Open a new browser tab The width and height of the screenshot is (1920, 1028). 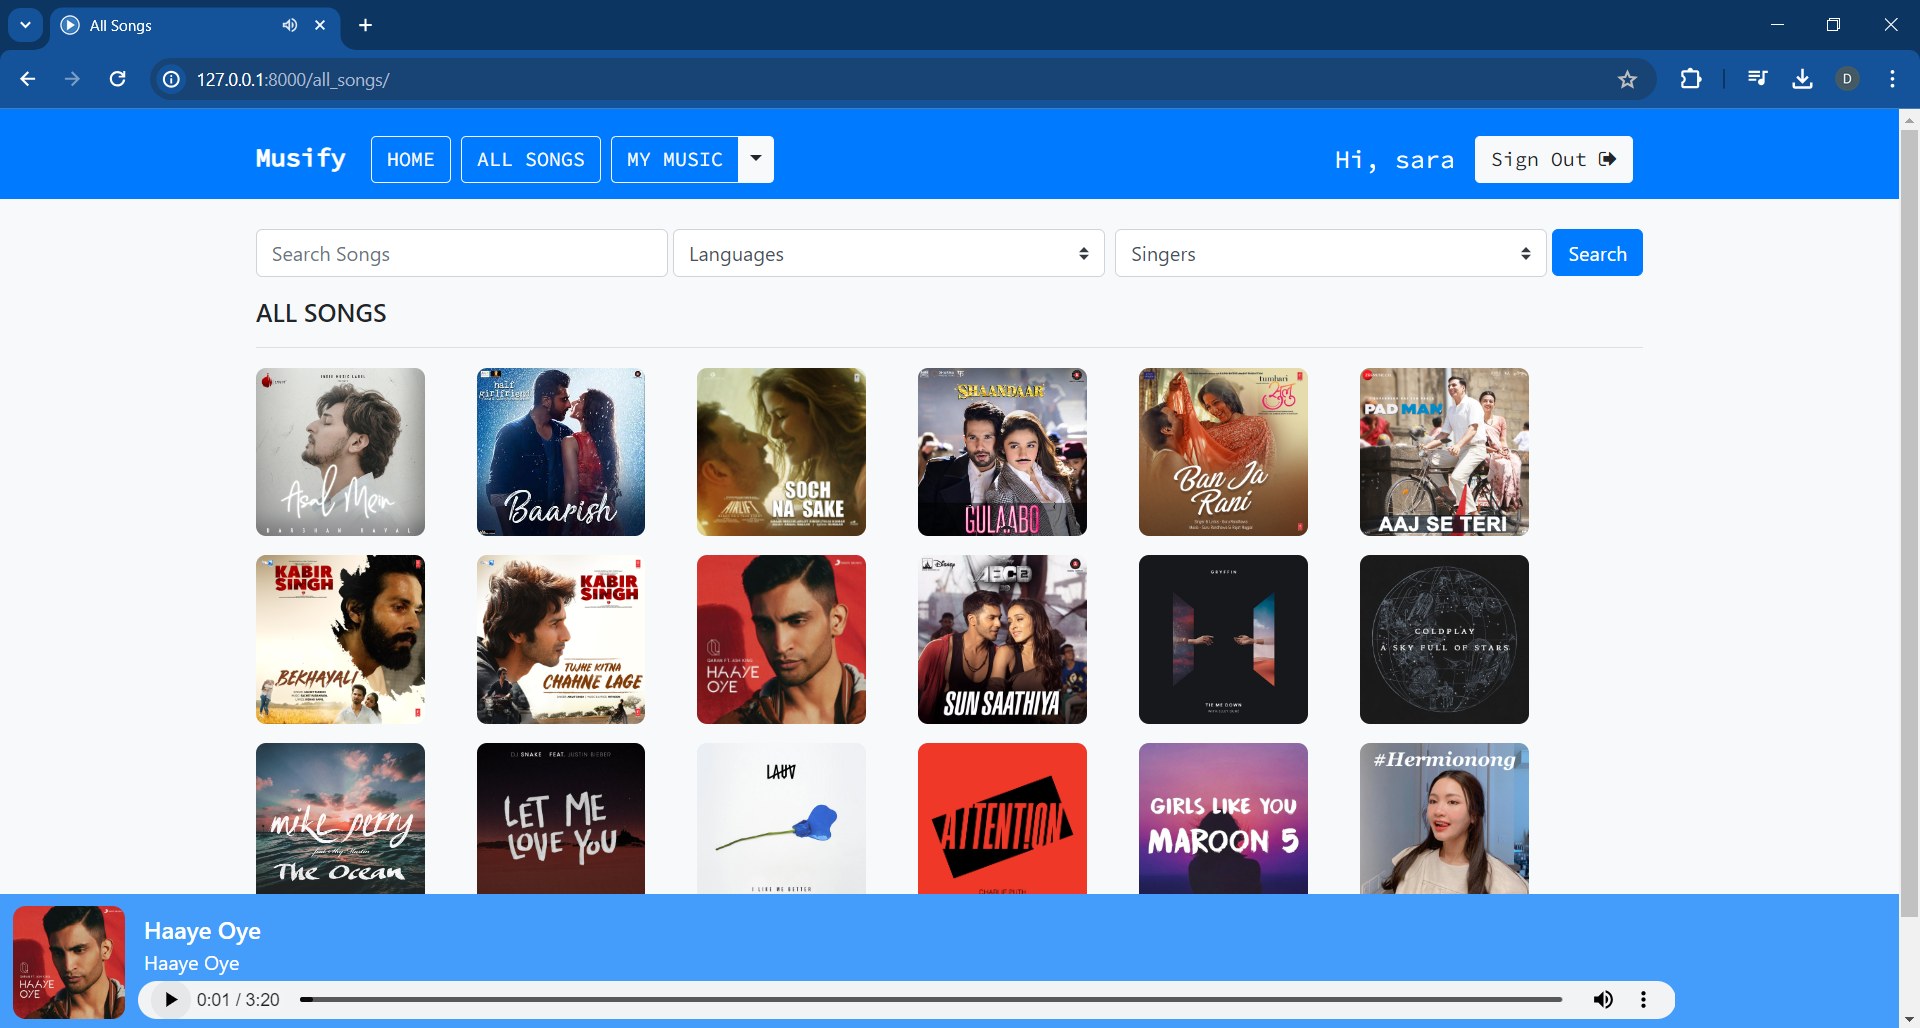click(x=366, y=25)
